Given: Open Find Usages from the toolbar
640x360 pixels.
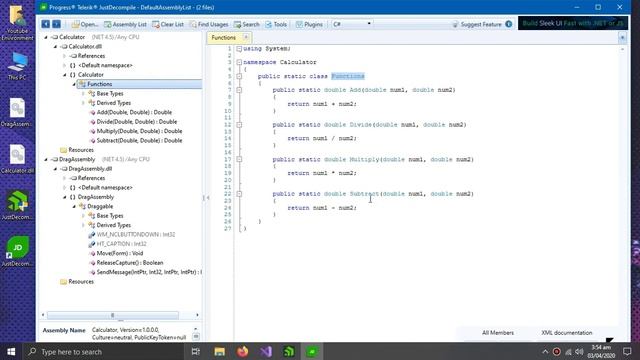Looking at the screenshot, I should click(209, 24).
